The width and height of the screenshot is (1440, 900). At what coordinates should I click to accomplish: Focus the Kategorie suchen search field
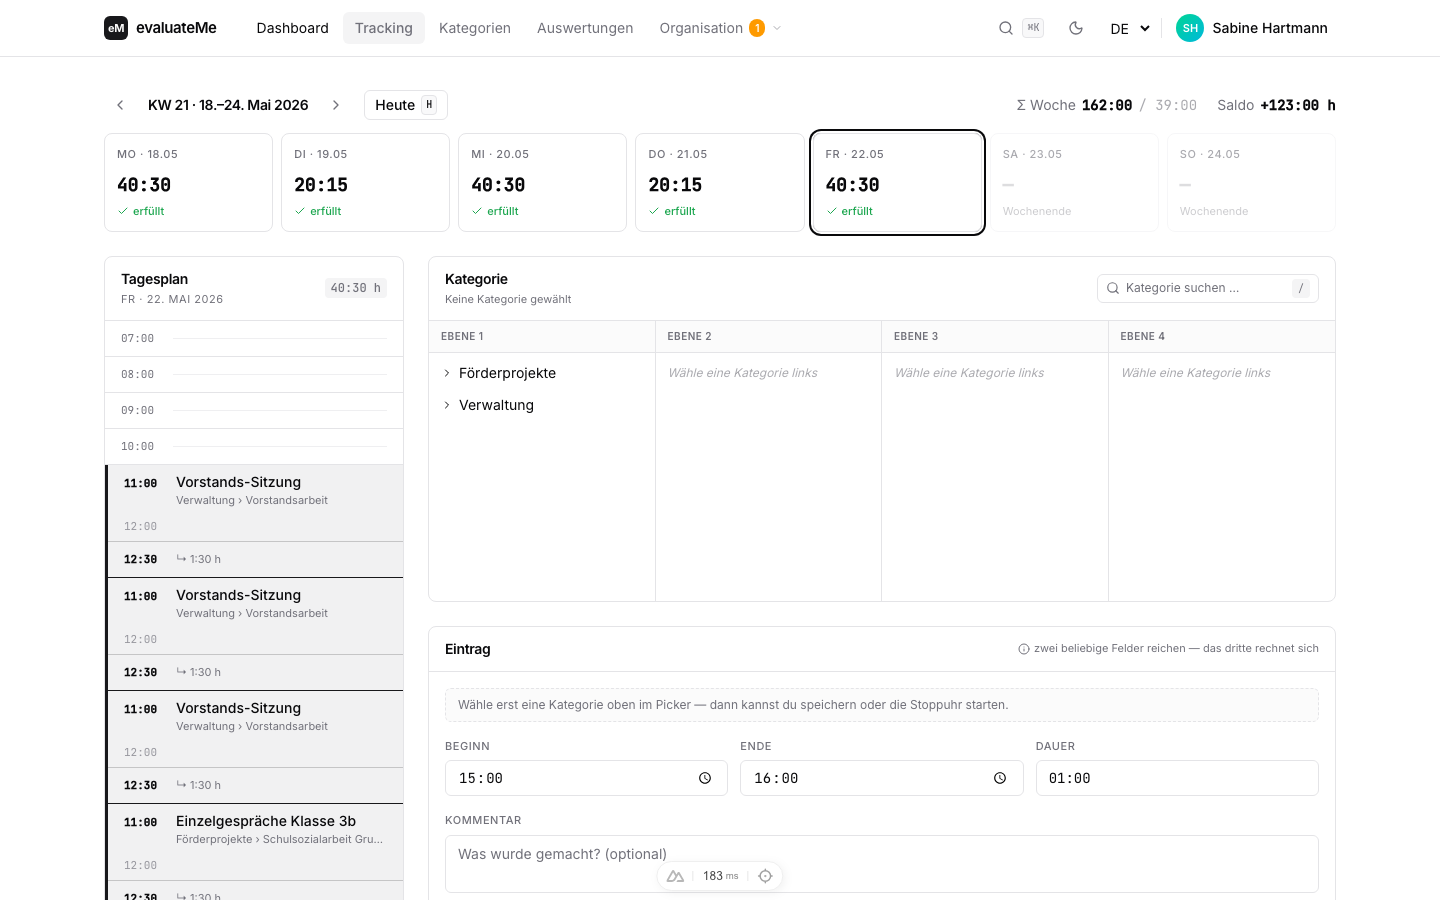1208,288
